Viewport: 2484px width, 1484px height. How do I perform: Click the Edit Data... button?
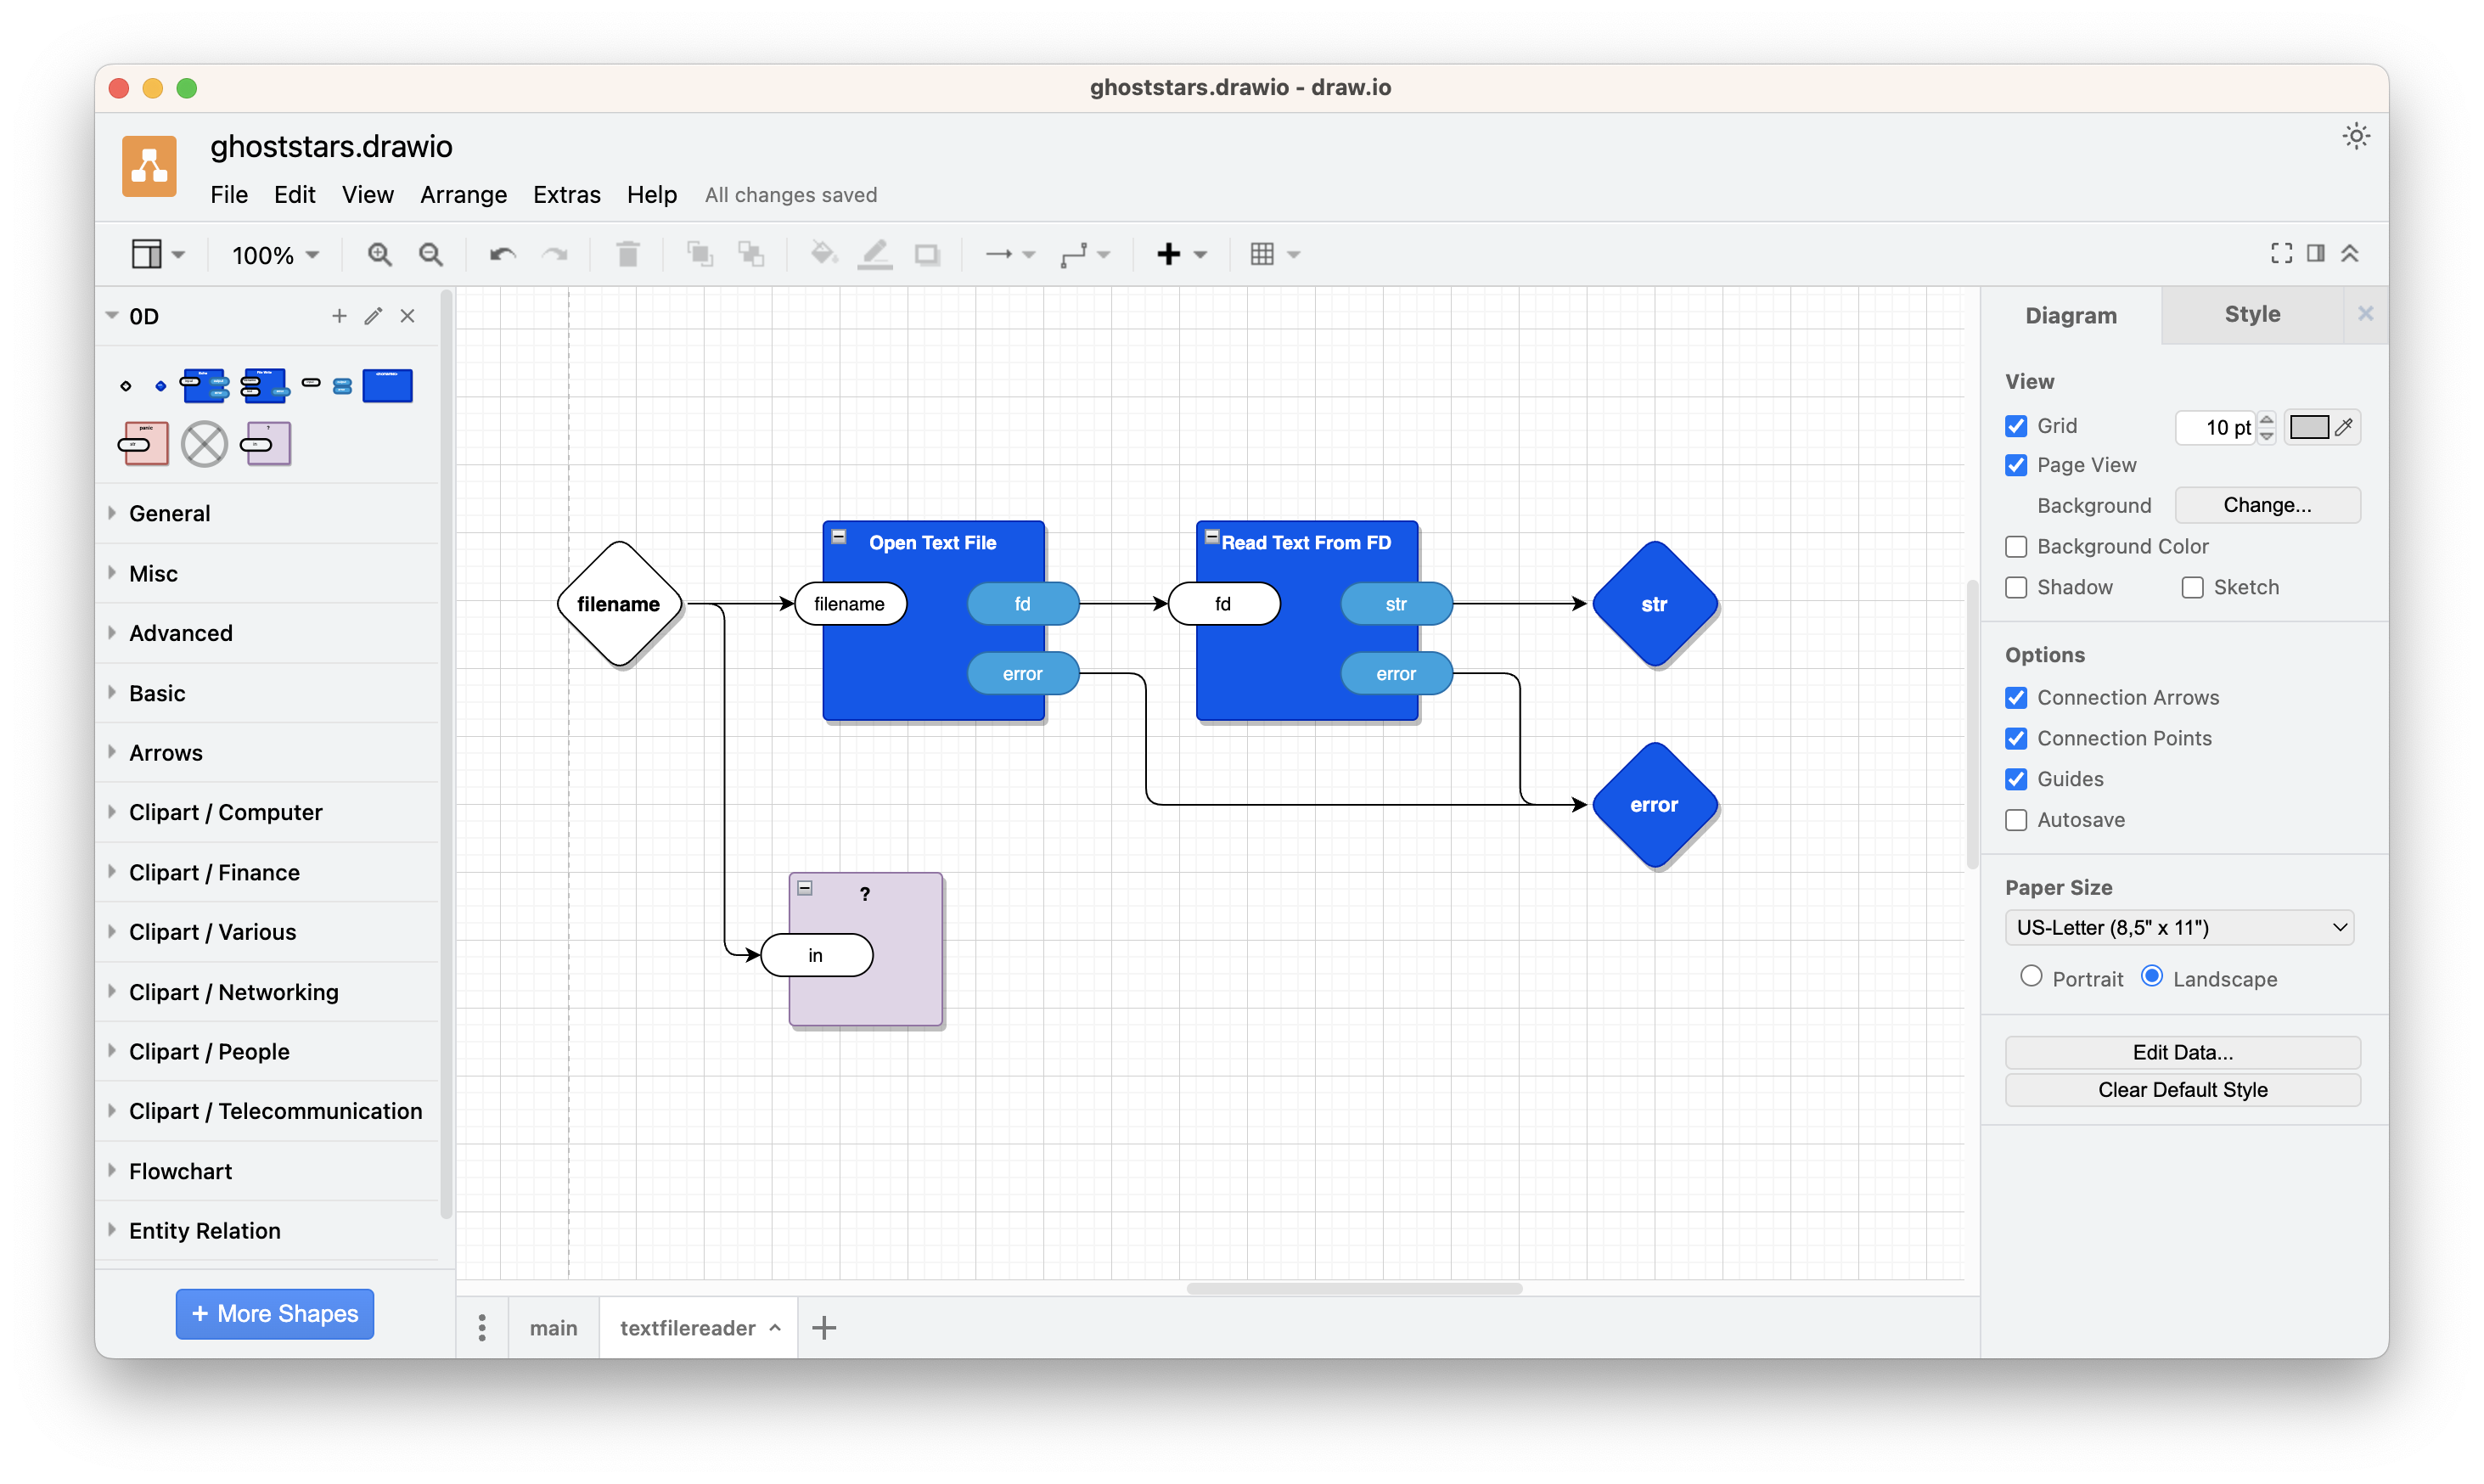pyautogui.click(x=2182, y=1052)
